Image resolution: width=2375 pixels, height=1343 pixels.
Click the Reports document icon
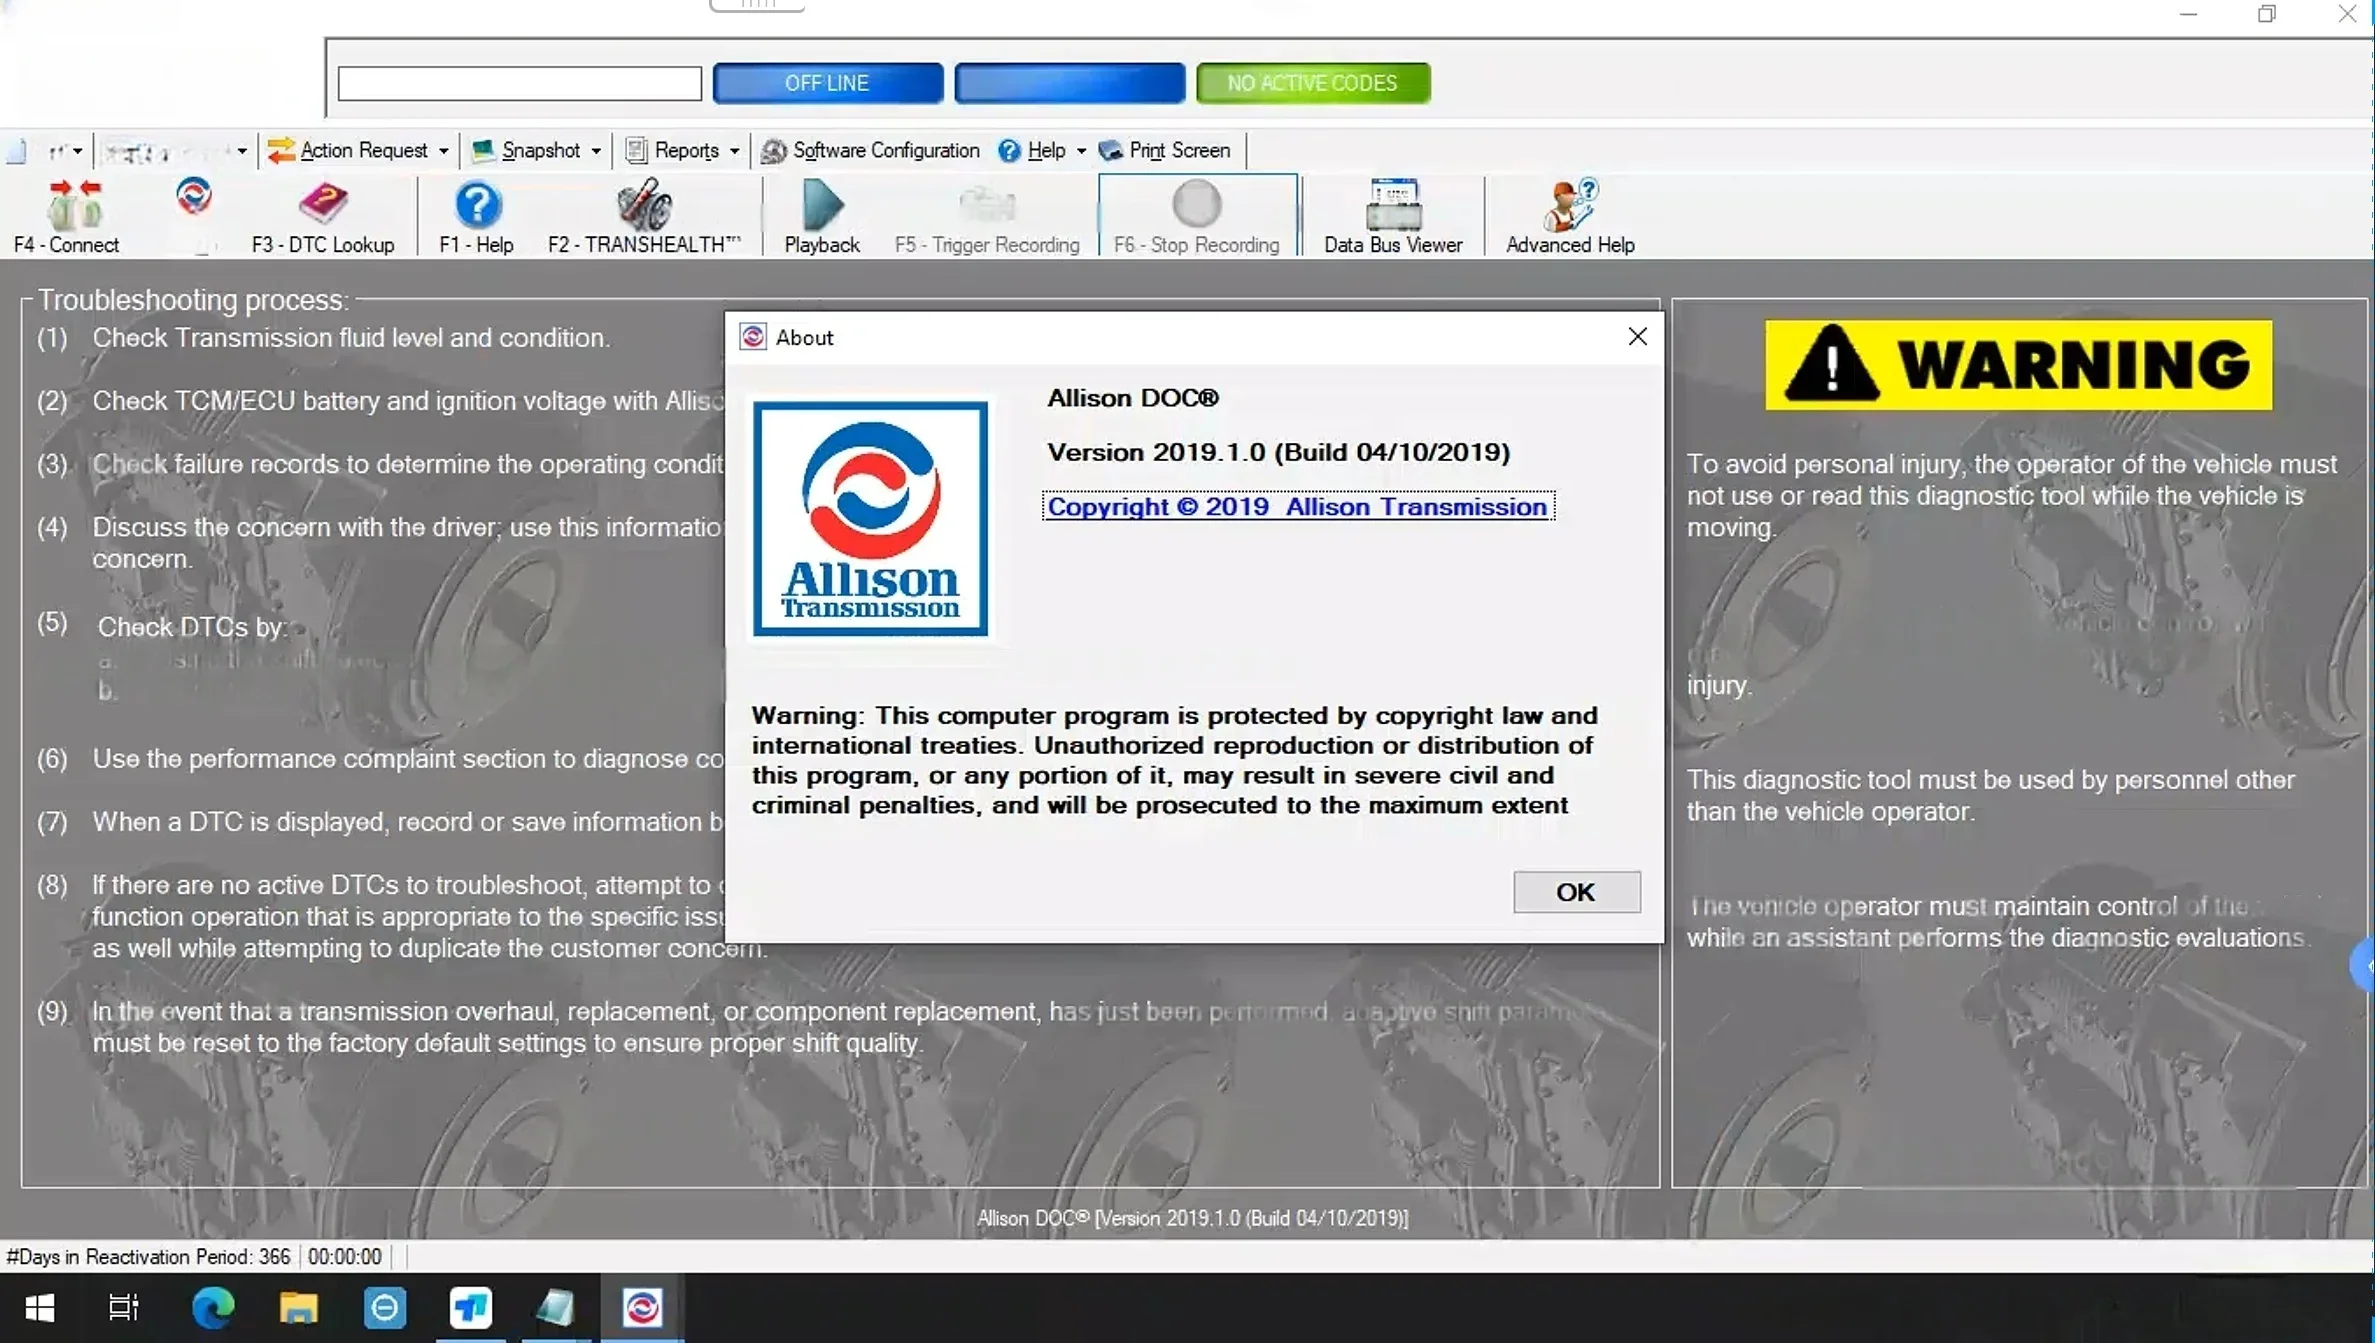(x=636, y=150)
